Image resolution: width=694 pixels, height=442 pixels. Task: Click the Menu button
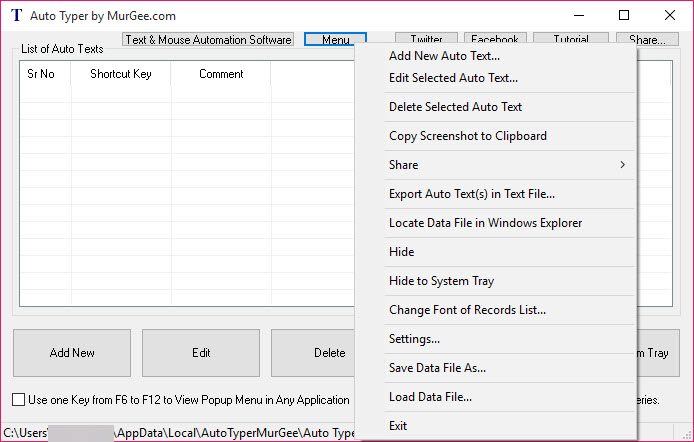[x=335, y=39]
